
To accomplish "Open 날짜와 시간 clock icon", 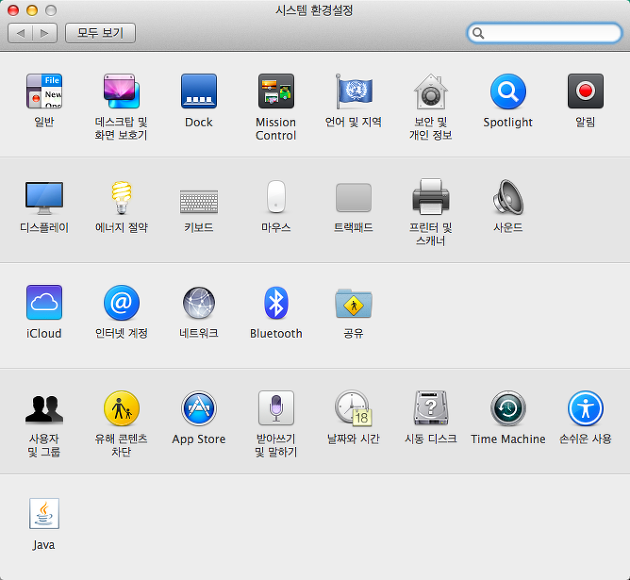I will (x=354, y=408).
